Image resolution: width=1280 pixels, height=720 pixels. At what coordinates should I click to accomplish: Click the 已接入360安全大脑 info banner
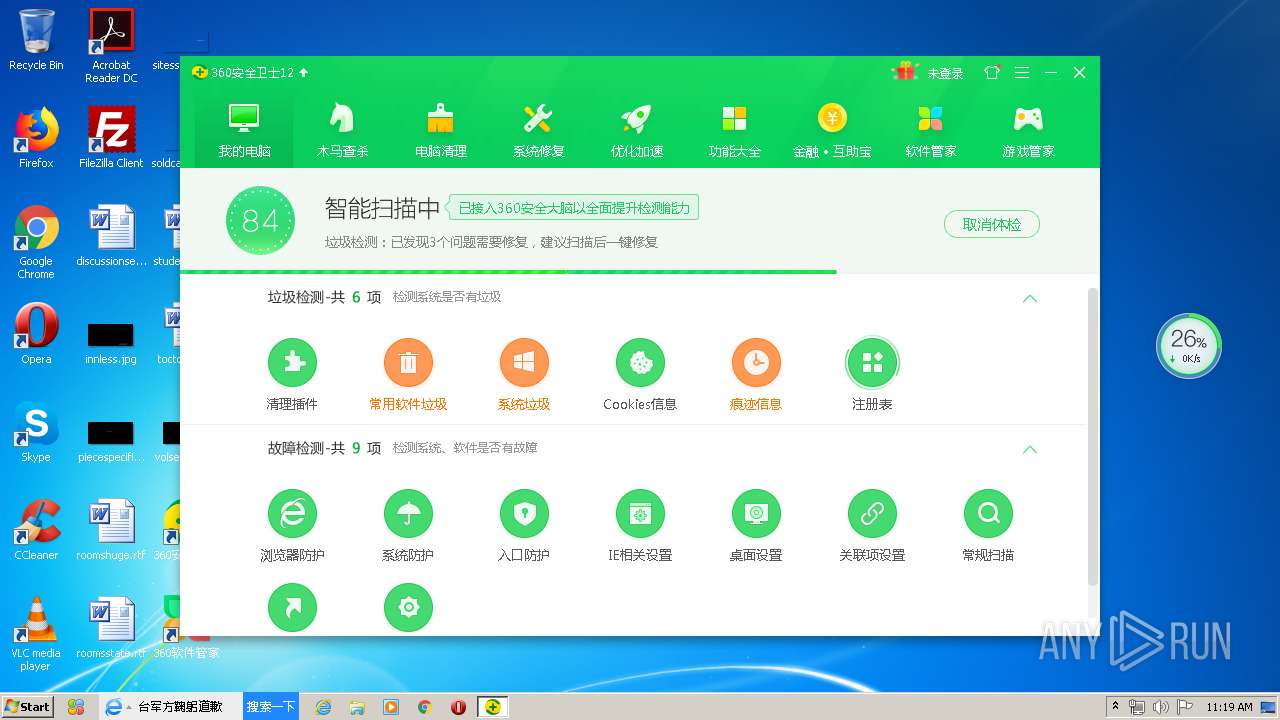pos(573,208)
